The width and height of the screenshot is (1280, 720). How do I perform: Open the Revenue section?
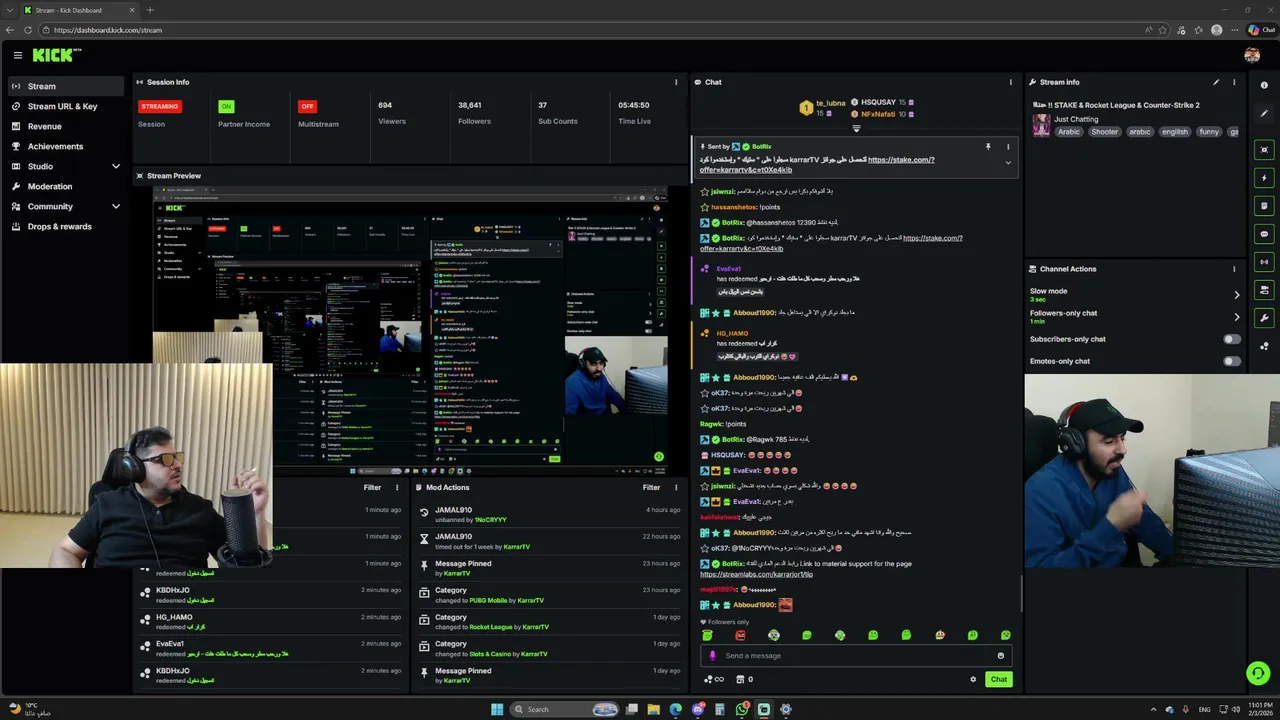click(66, 126)
